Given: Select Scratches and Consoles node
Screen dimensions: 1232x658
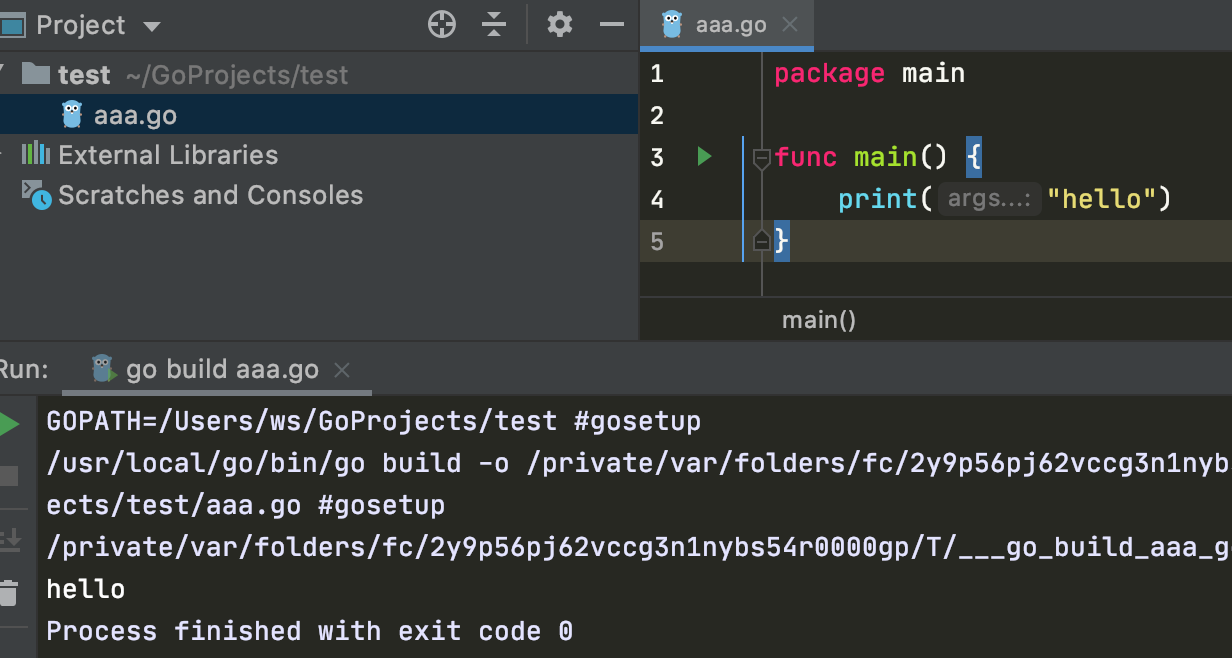Looking at the screenshot, I should pyautogui.click(x=210, y=195).
